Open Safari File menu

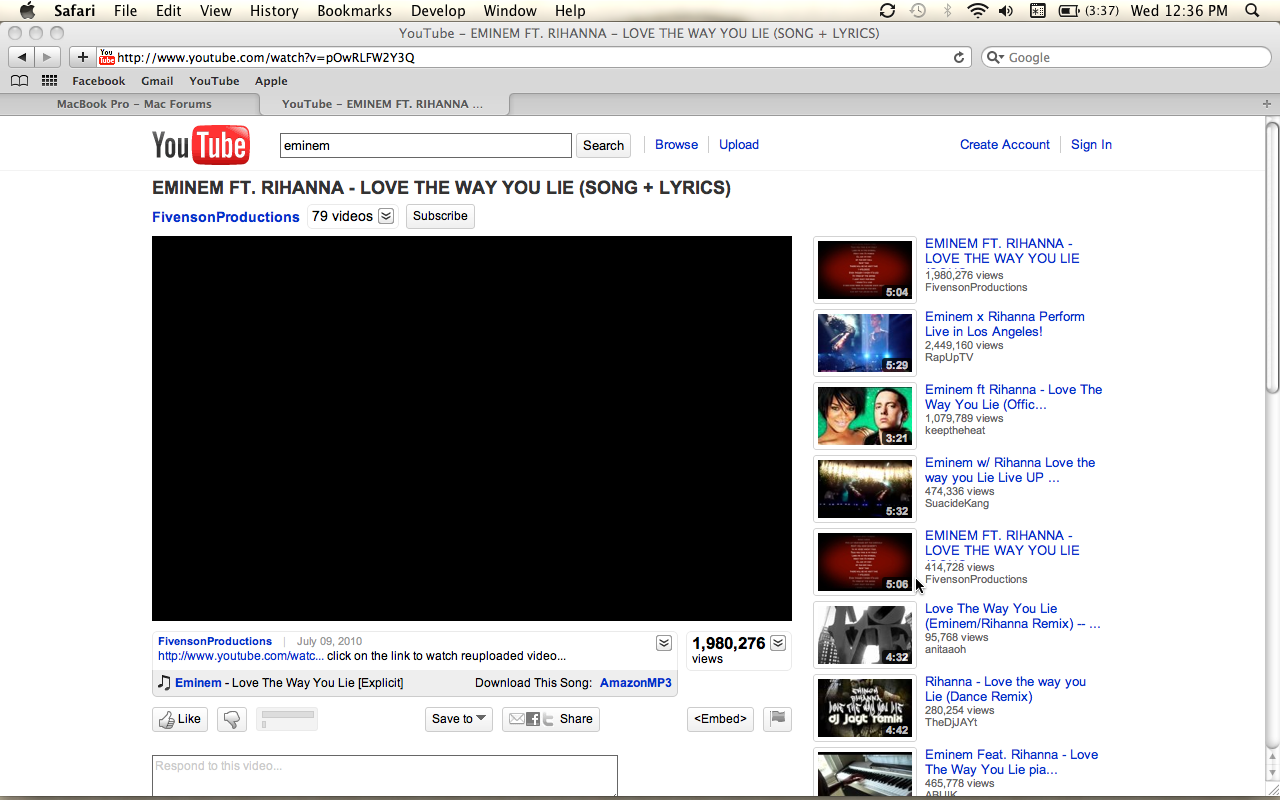125,11
